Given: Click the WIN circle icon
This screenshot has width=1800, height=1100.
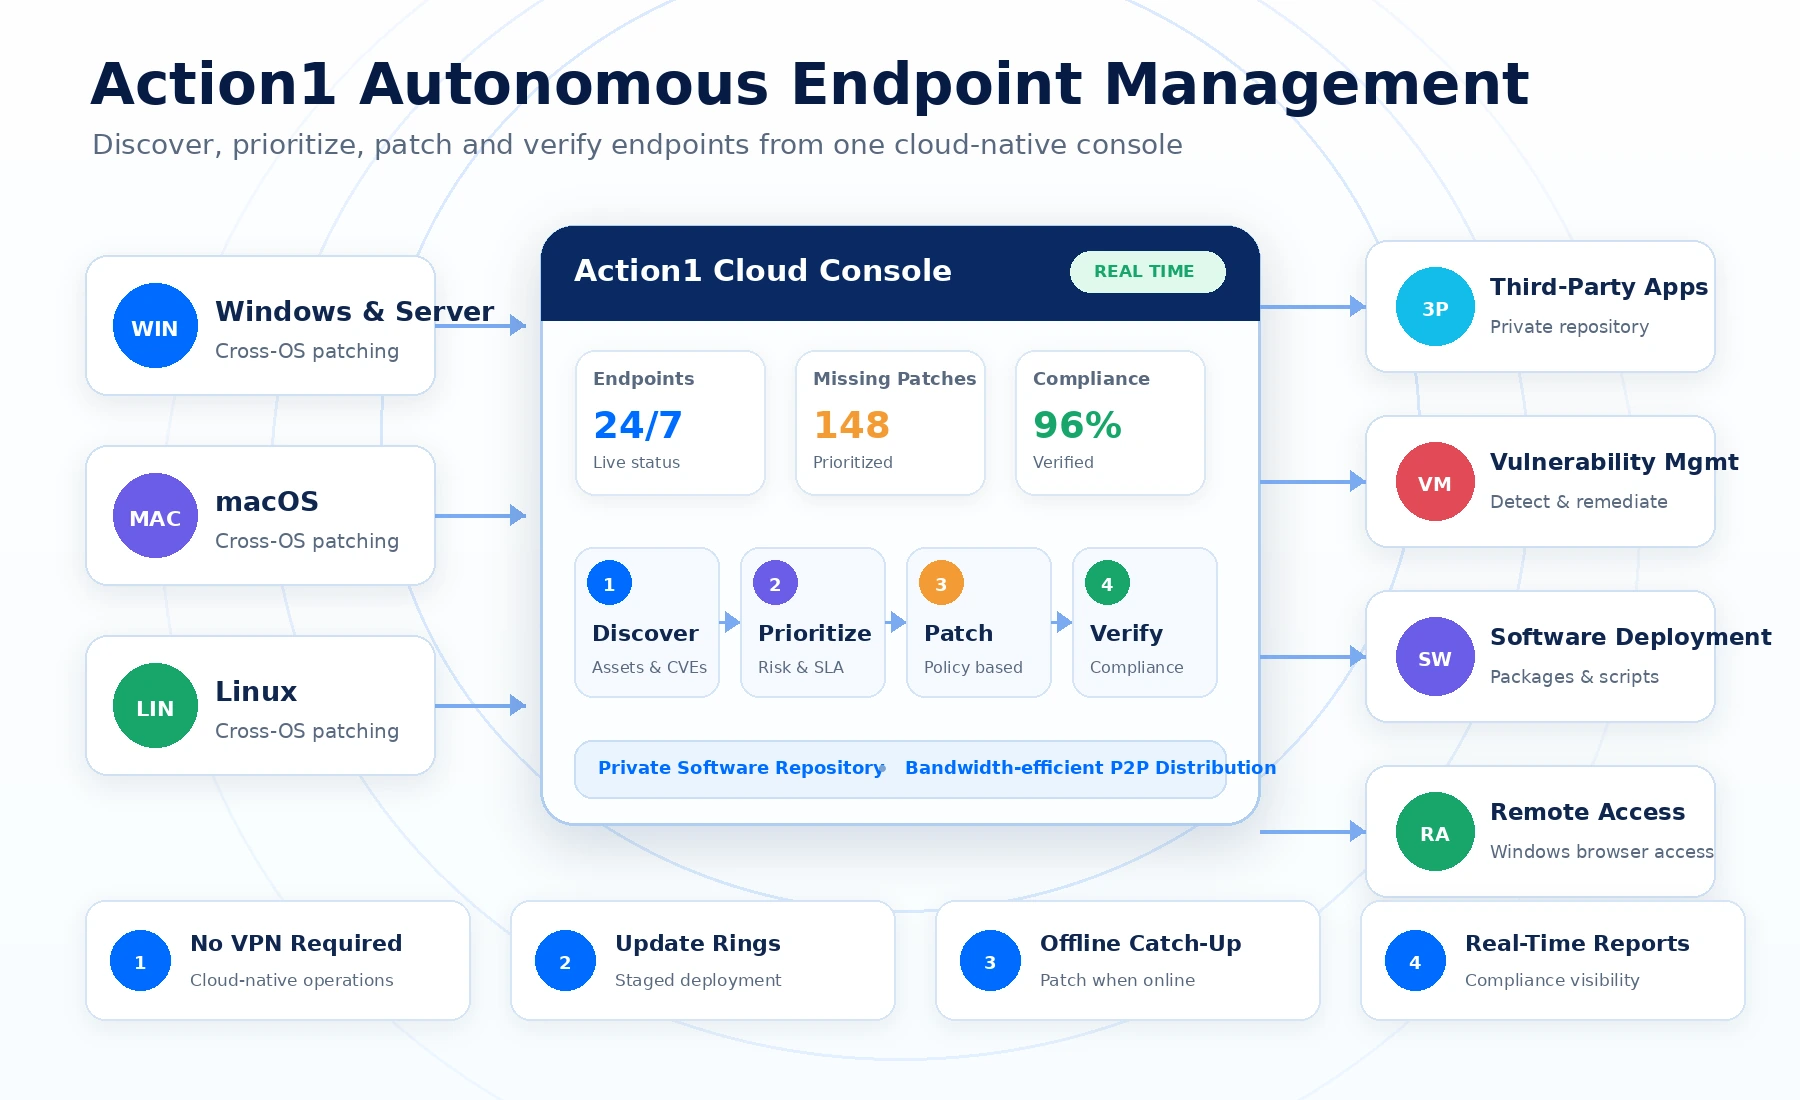Looking at the screenshot, I should click(x=155, y=326).
